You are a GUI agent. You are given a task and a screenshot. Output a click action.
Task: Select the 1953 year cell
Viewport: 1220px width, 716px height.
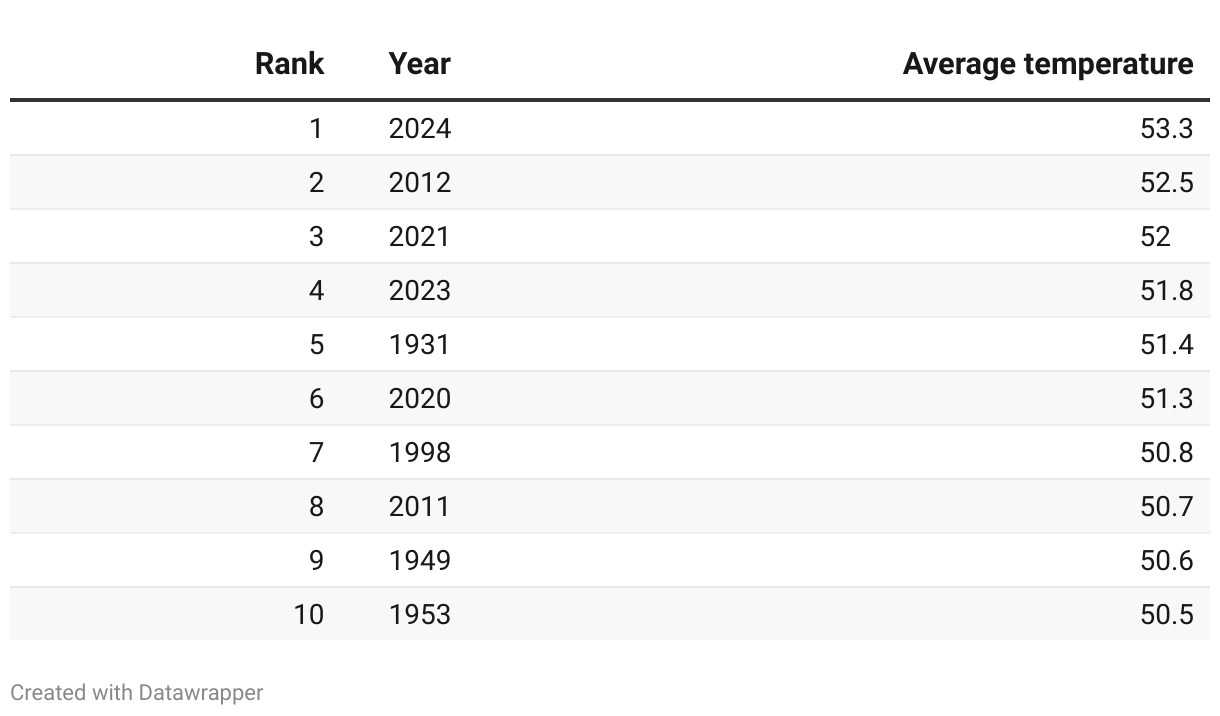click(x=420, y=614)
